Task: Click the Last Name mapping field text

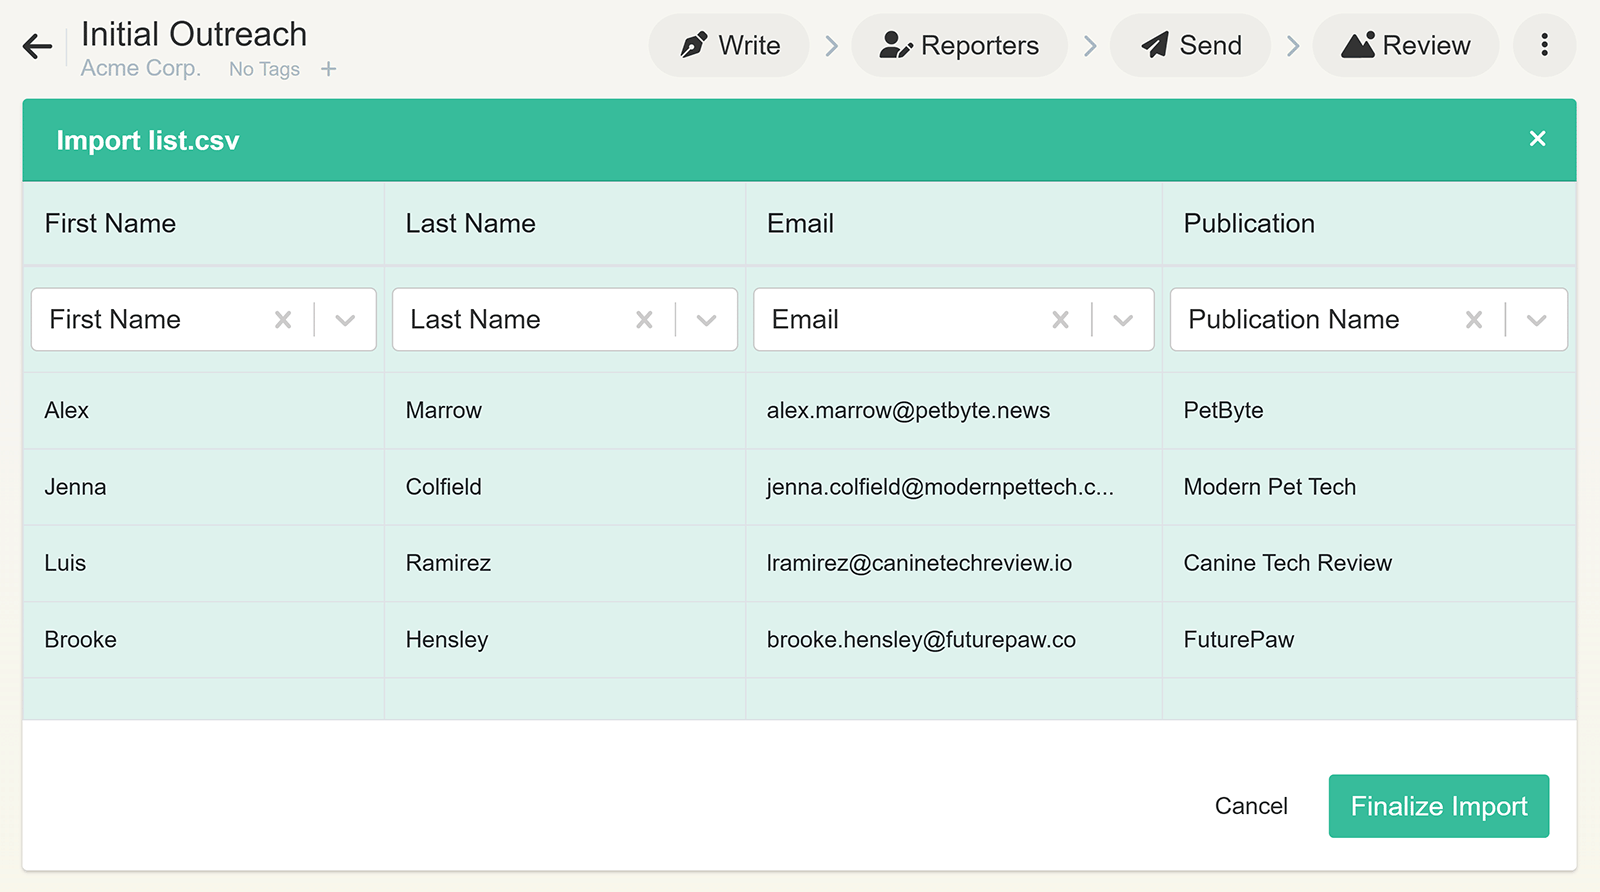Action: coord(475,320)
